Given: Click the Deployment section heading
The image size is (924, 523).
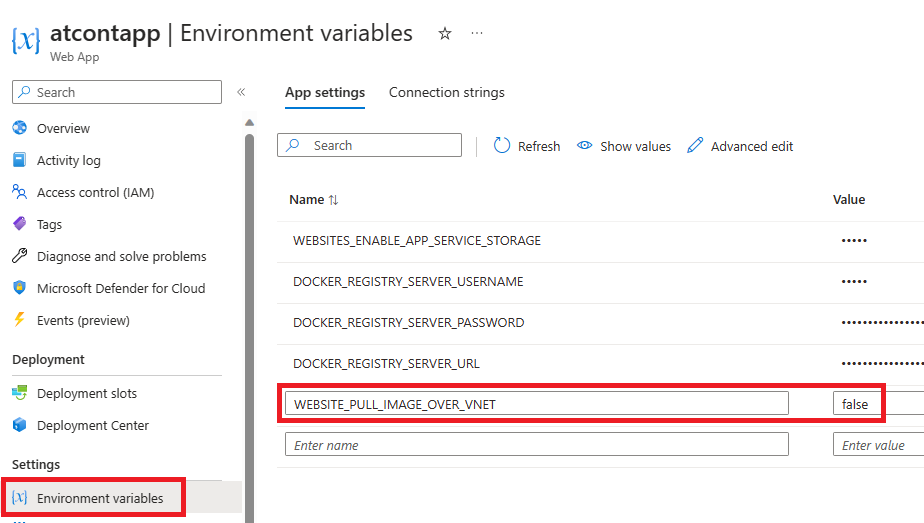Looking at the screenshot, I should (48, 359).
